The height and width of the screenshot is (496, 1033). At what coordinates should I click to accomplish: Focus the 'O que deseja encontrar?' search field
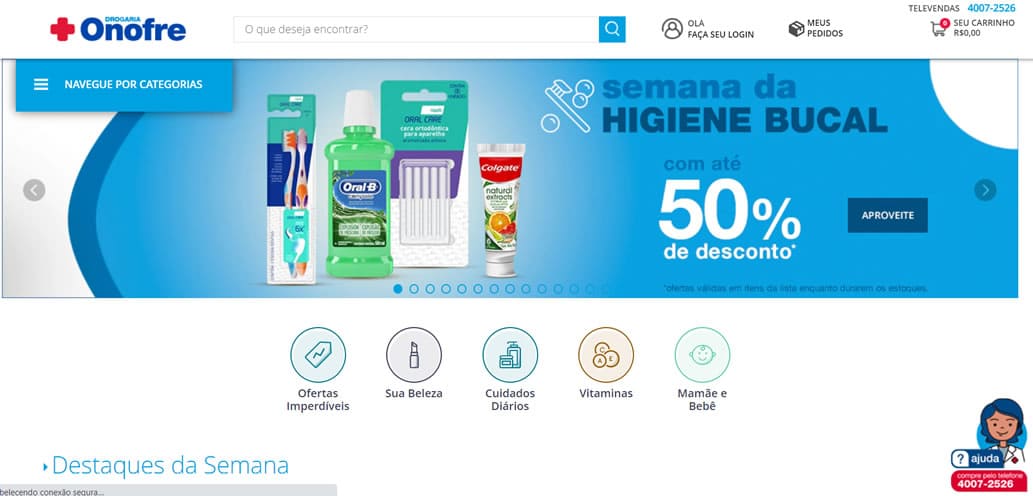[416, 29]
